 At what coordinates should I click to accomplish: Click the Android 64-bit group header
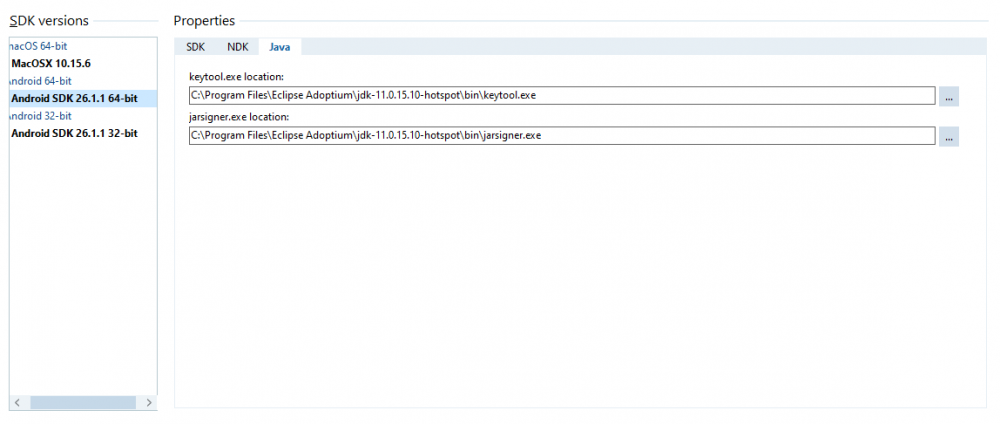(x=41, y=81)
